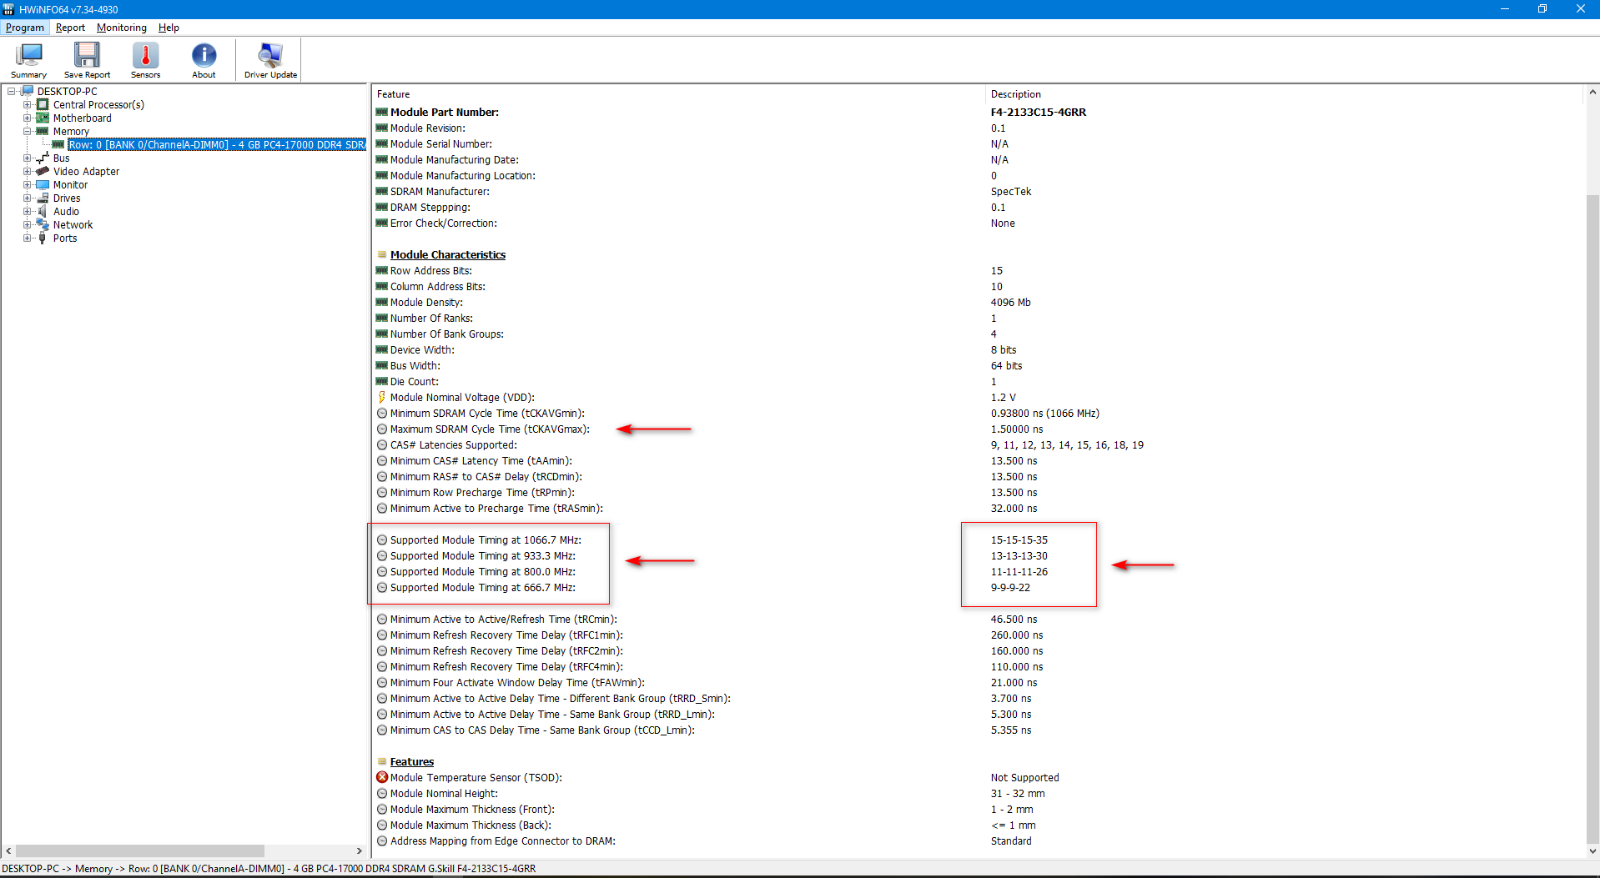The width and height of the screenshot is (1600, 878).
Task: Expand the Monitor node
Action: click(x=27, y=185)
